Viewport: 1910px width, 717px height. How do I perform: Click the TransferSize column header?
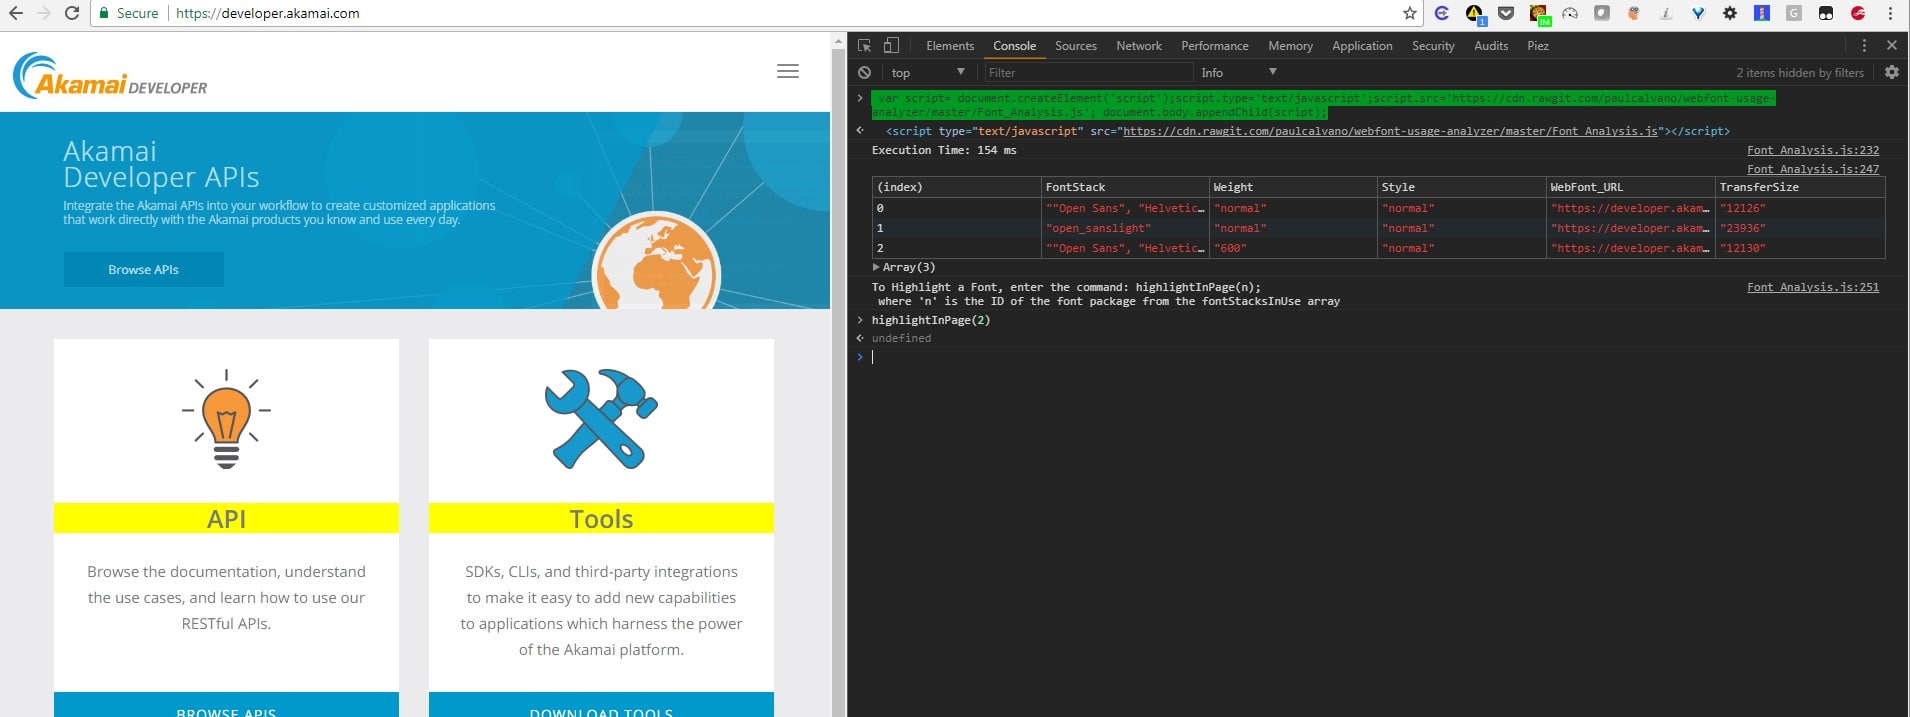[1758, 187]
